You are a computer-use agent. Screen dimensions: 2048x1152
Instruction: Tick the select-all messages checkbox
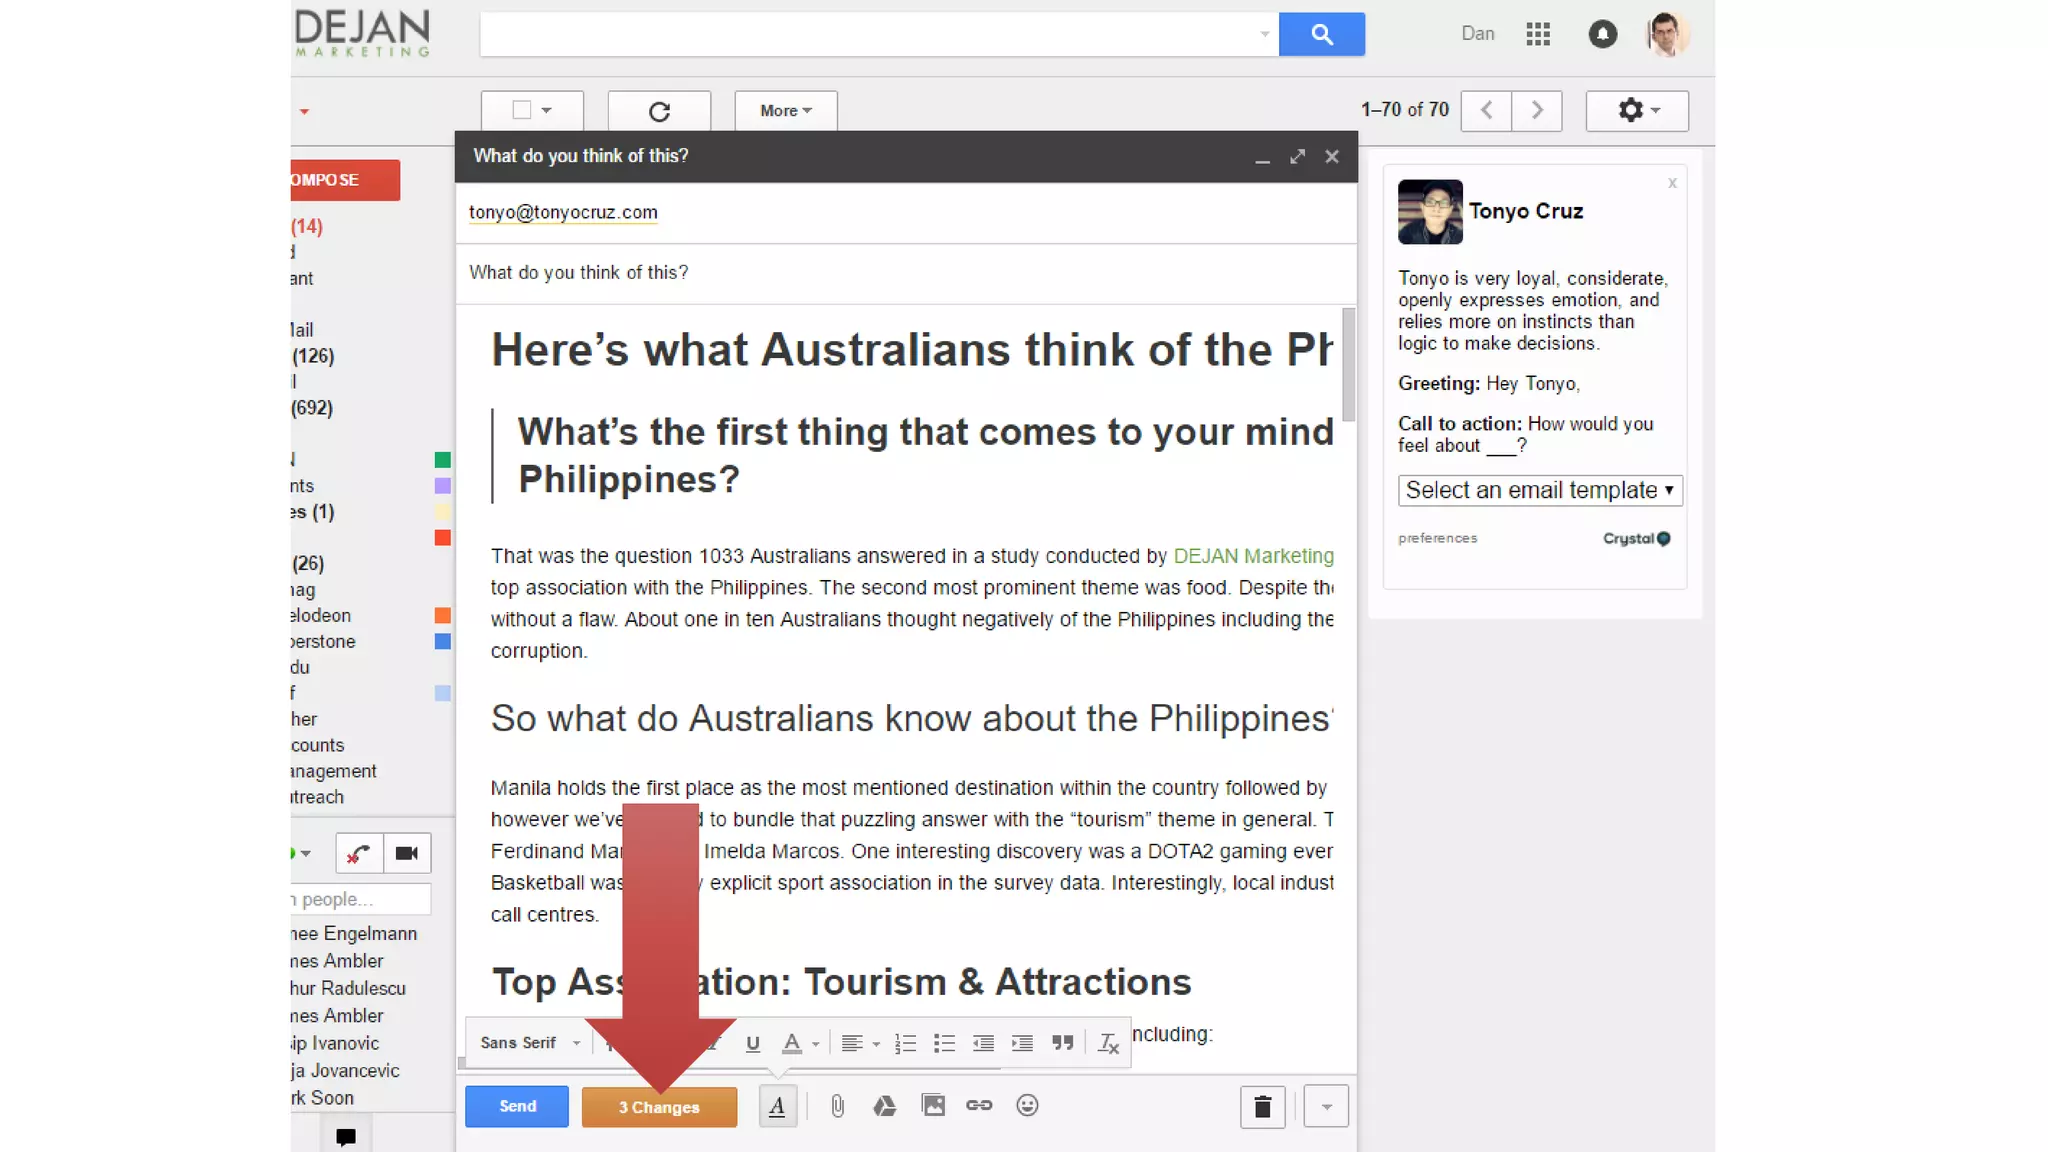[521, 110]
